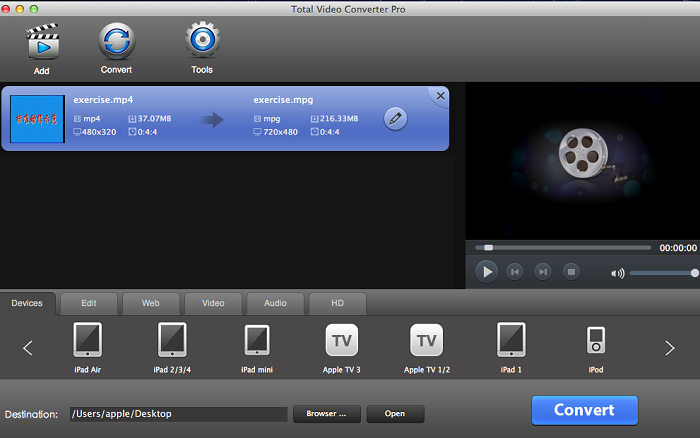This screenshot has width=700, height=438.
Task: Select the exercise.mp4 video thumbnail
Action: tap(37, 119)
